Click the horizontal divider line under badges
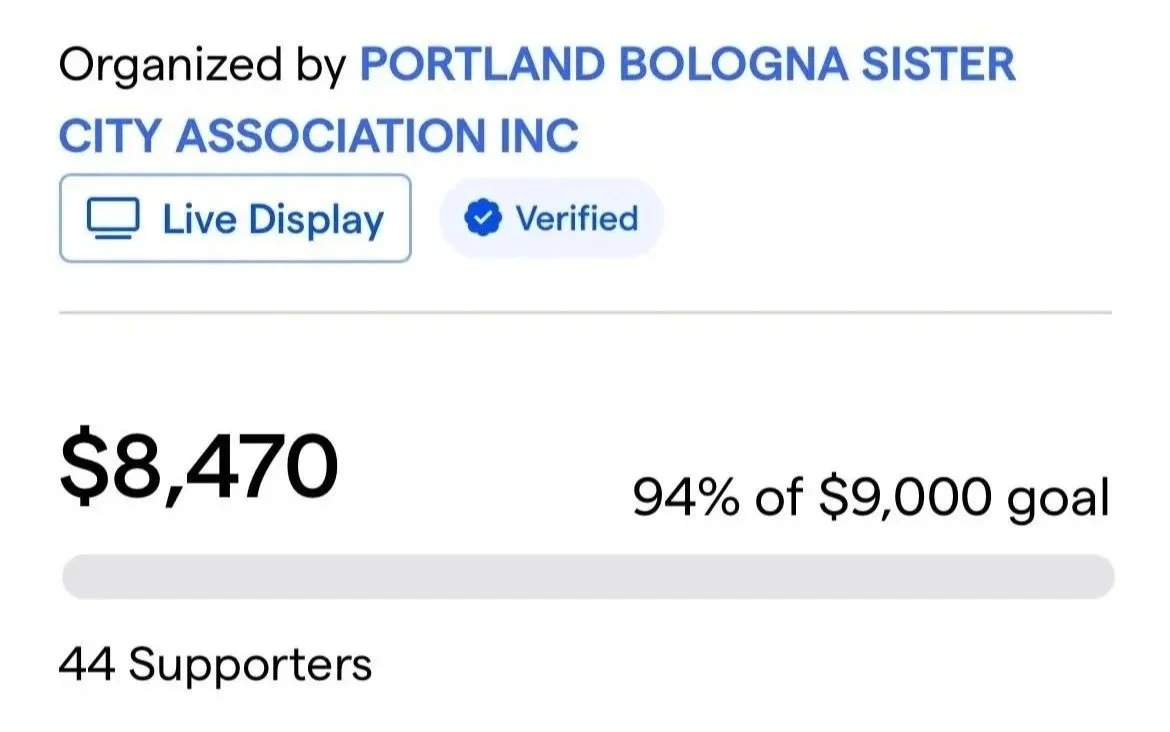This screenshot has width=1170, height=732. (586, 313)
